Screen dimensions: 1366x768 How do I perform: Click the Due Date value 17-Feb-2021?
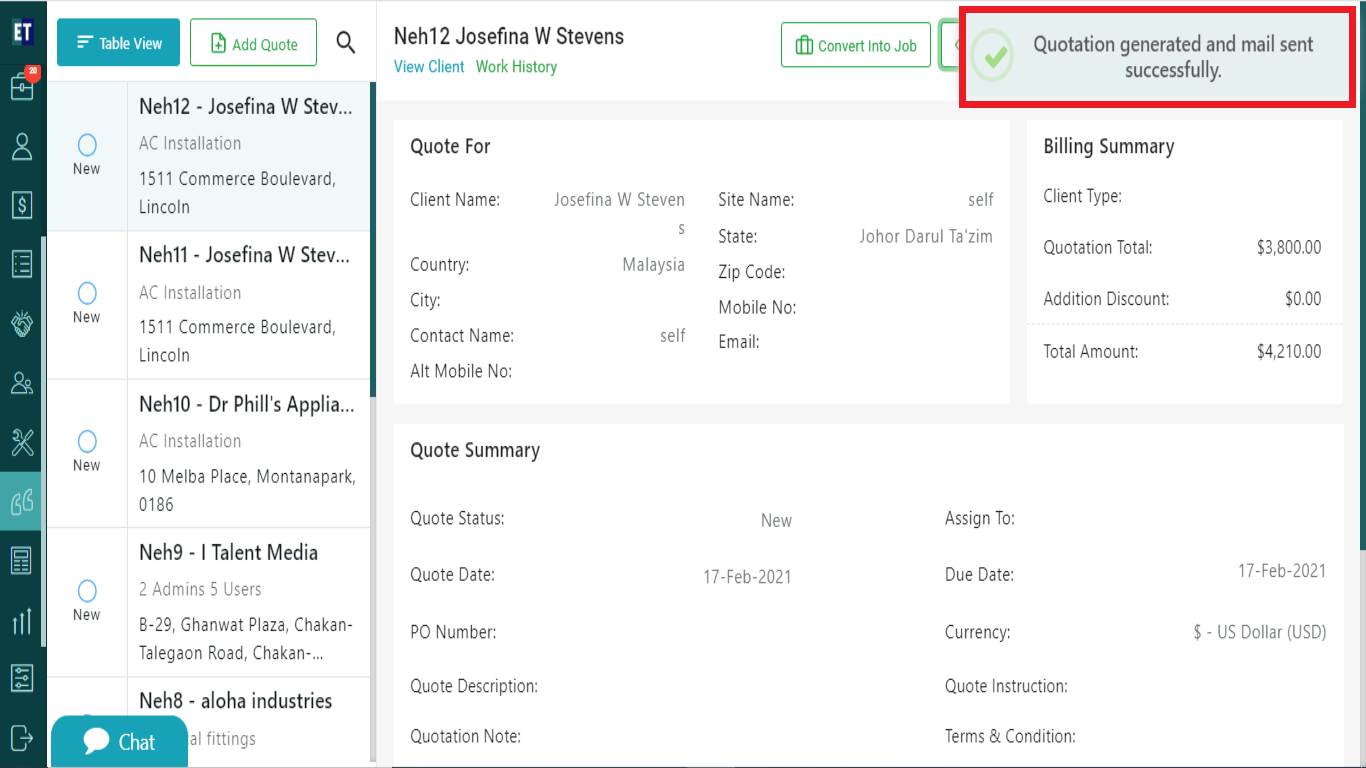[1282, 571]
